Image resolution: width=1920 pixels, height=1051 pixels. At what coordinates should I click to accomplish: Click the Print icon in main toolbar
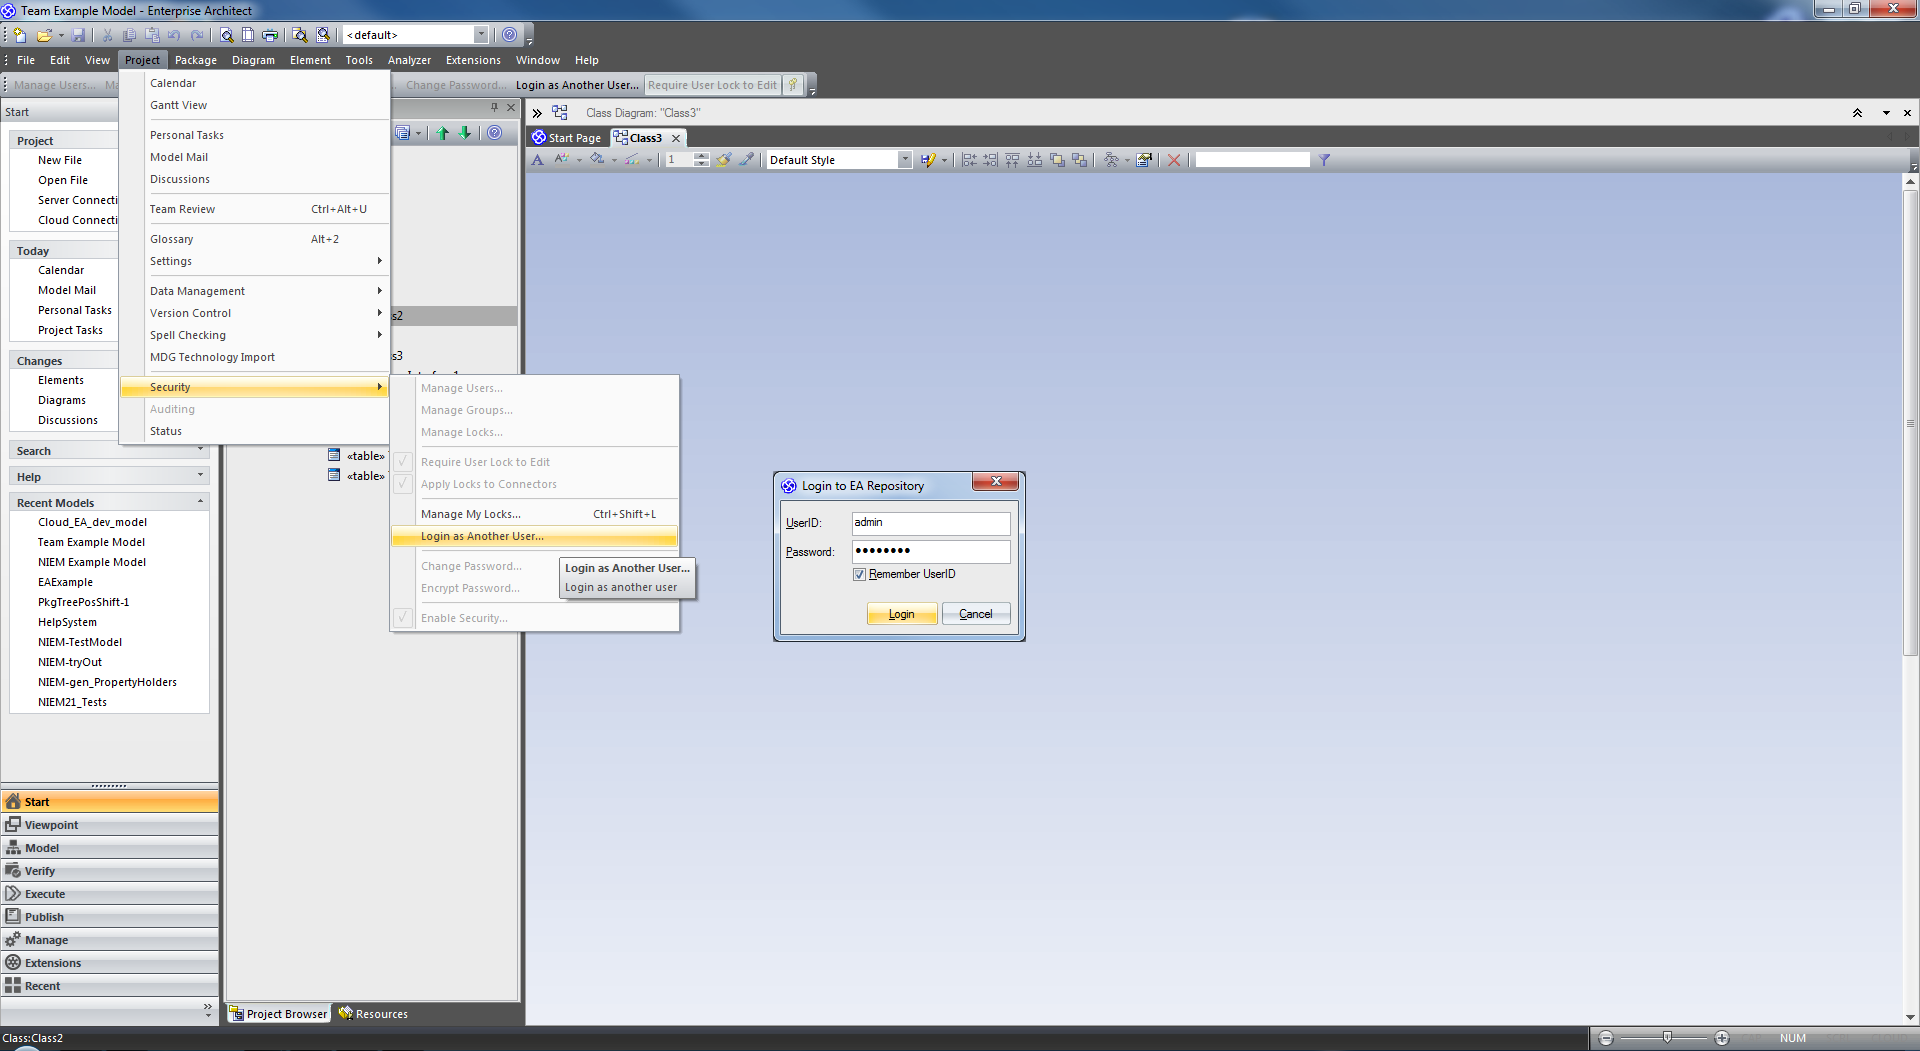click(270, 35)
